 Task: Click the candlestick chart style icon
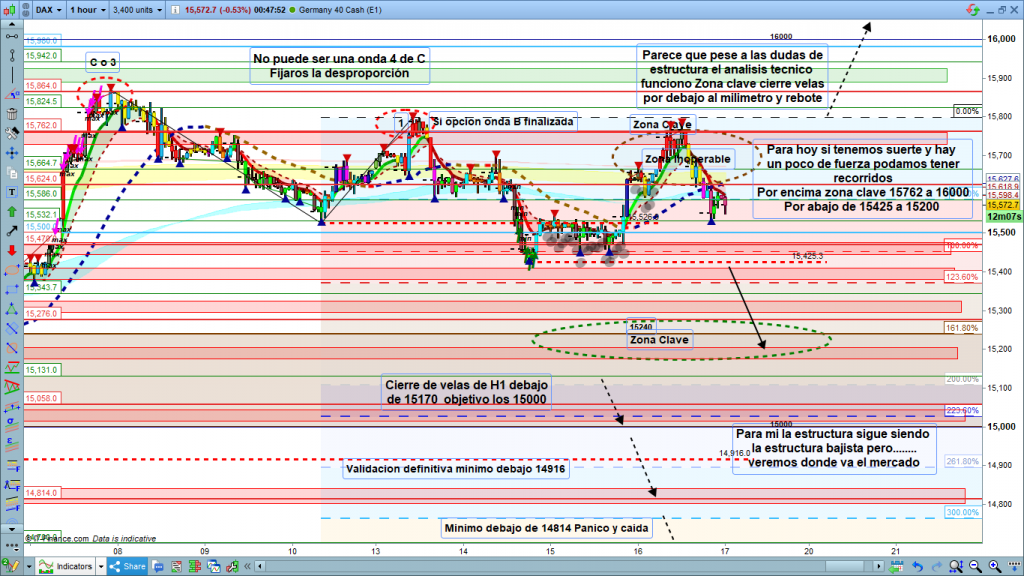pyautogui.click(x=10, y=9)
